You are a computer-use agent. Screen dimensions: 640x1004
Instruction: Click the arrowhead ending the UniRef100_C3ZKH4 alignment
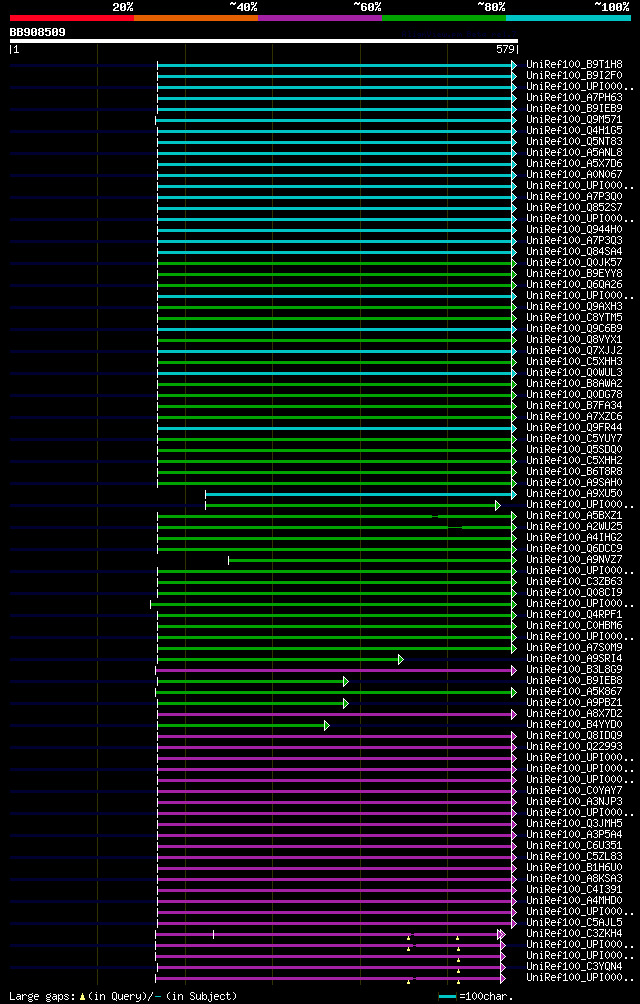502,934
